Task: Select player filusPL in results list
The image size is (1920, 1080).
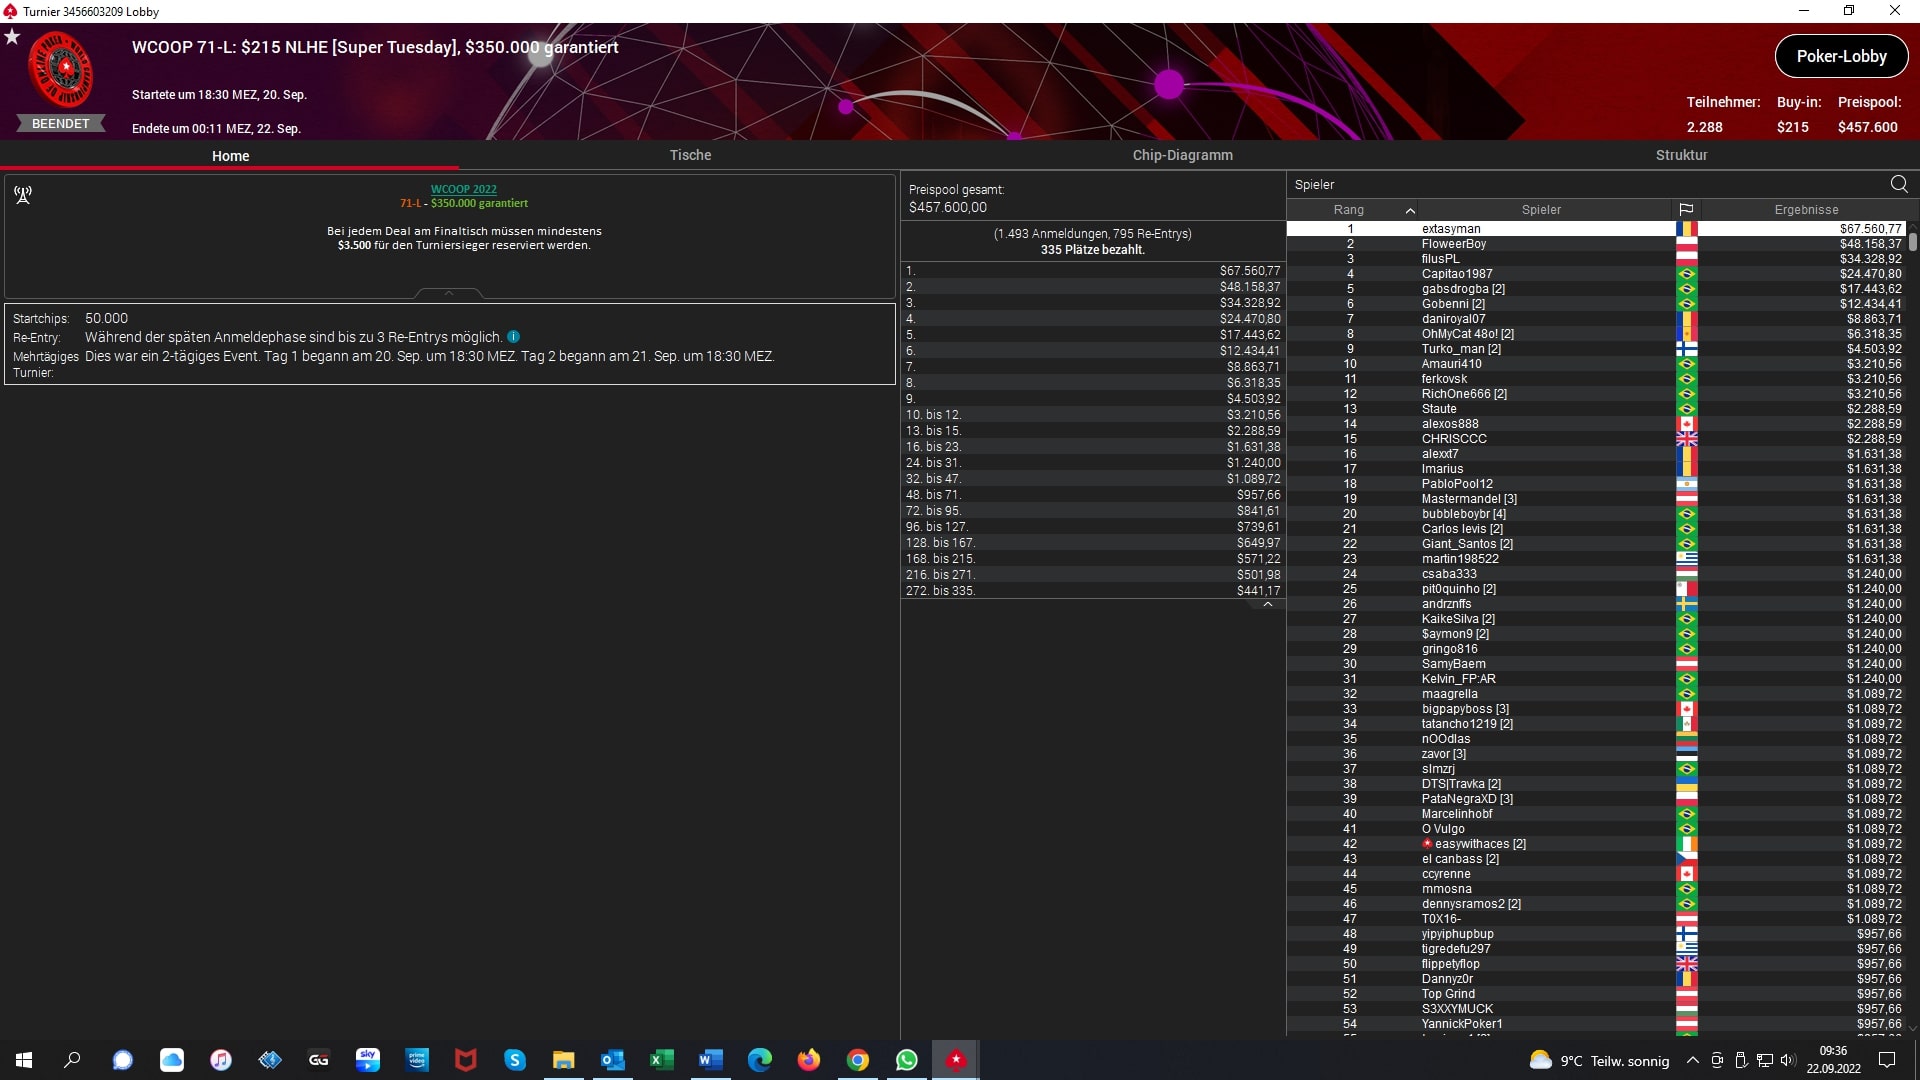Action: 1595,259
